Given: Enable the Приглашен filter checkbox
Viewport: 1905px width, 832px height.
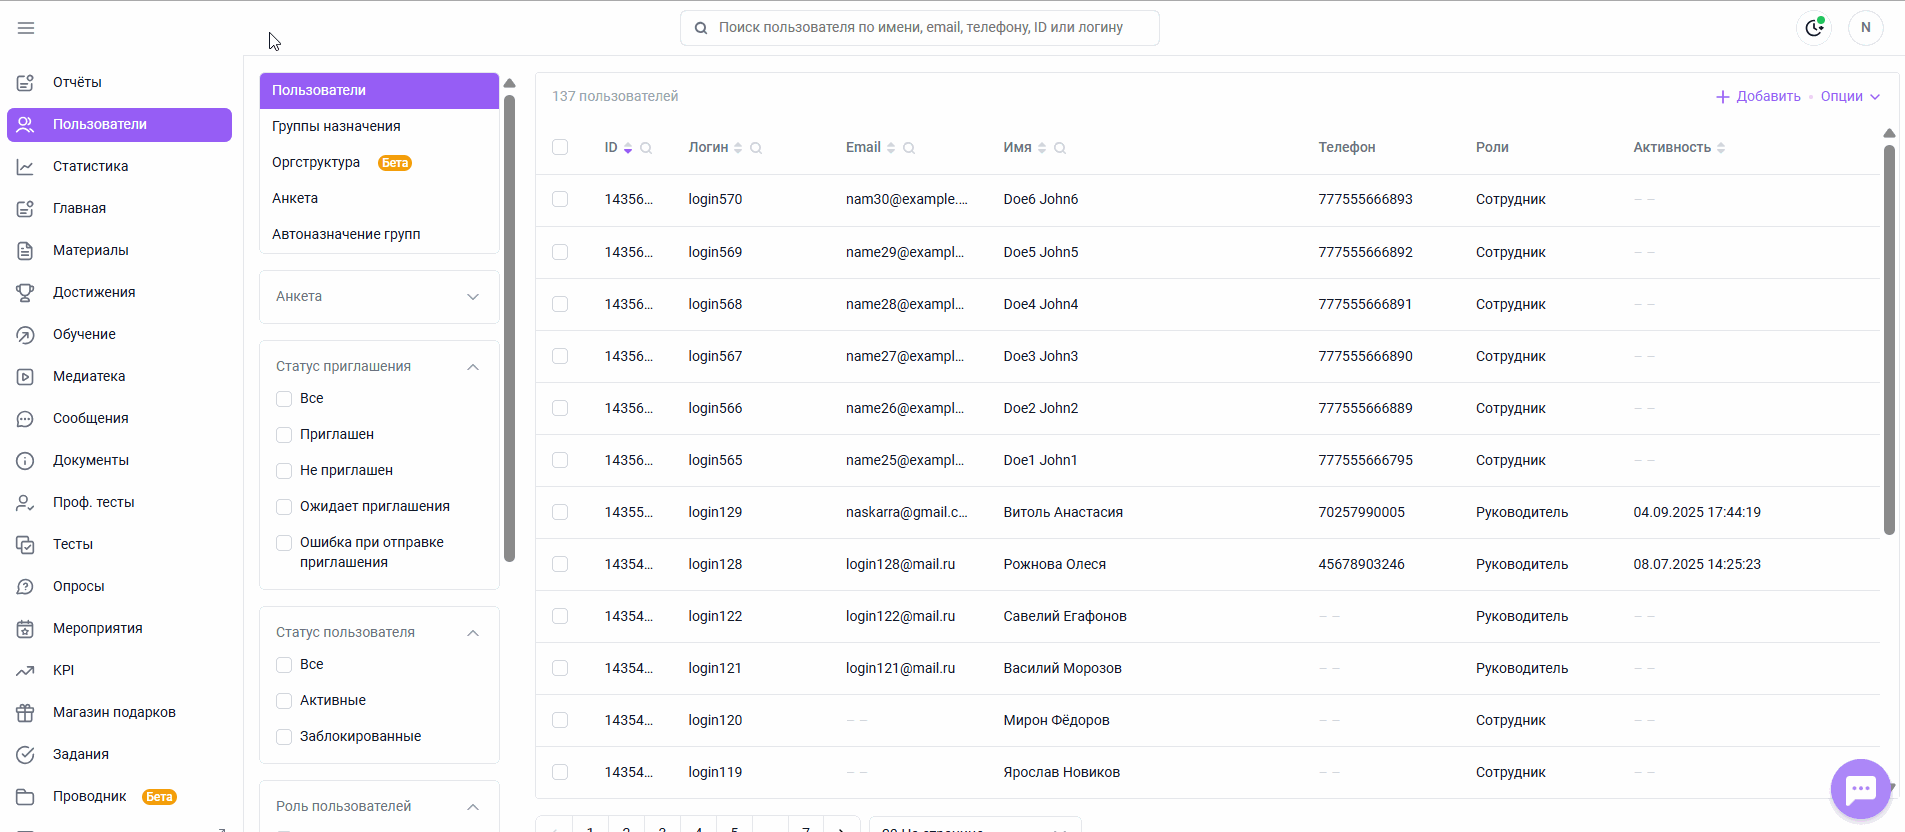Looking at the screenshot, I should [x=284, y=435].
